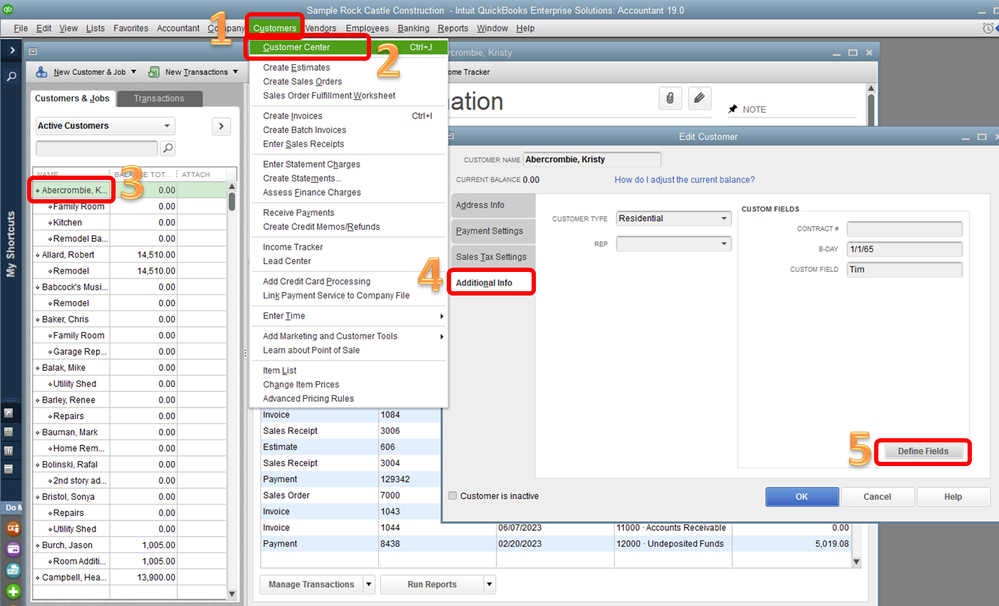Expand the Enter Time submenu
Image resolution: width=999 pixels, height=606 pixels.
pos(441,316)
